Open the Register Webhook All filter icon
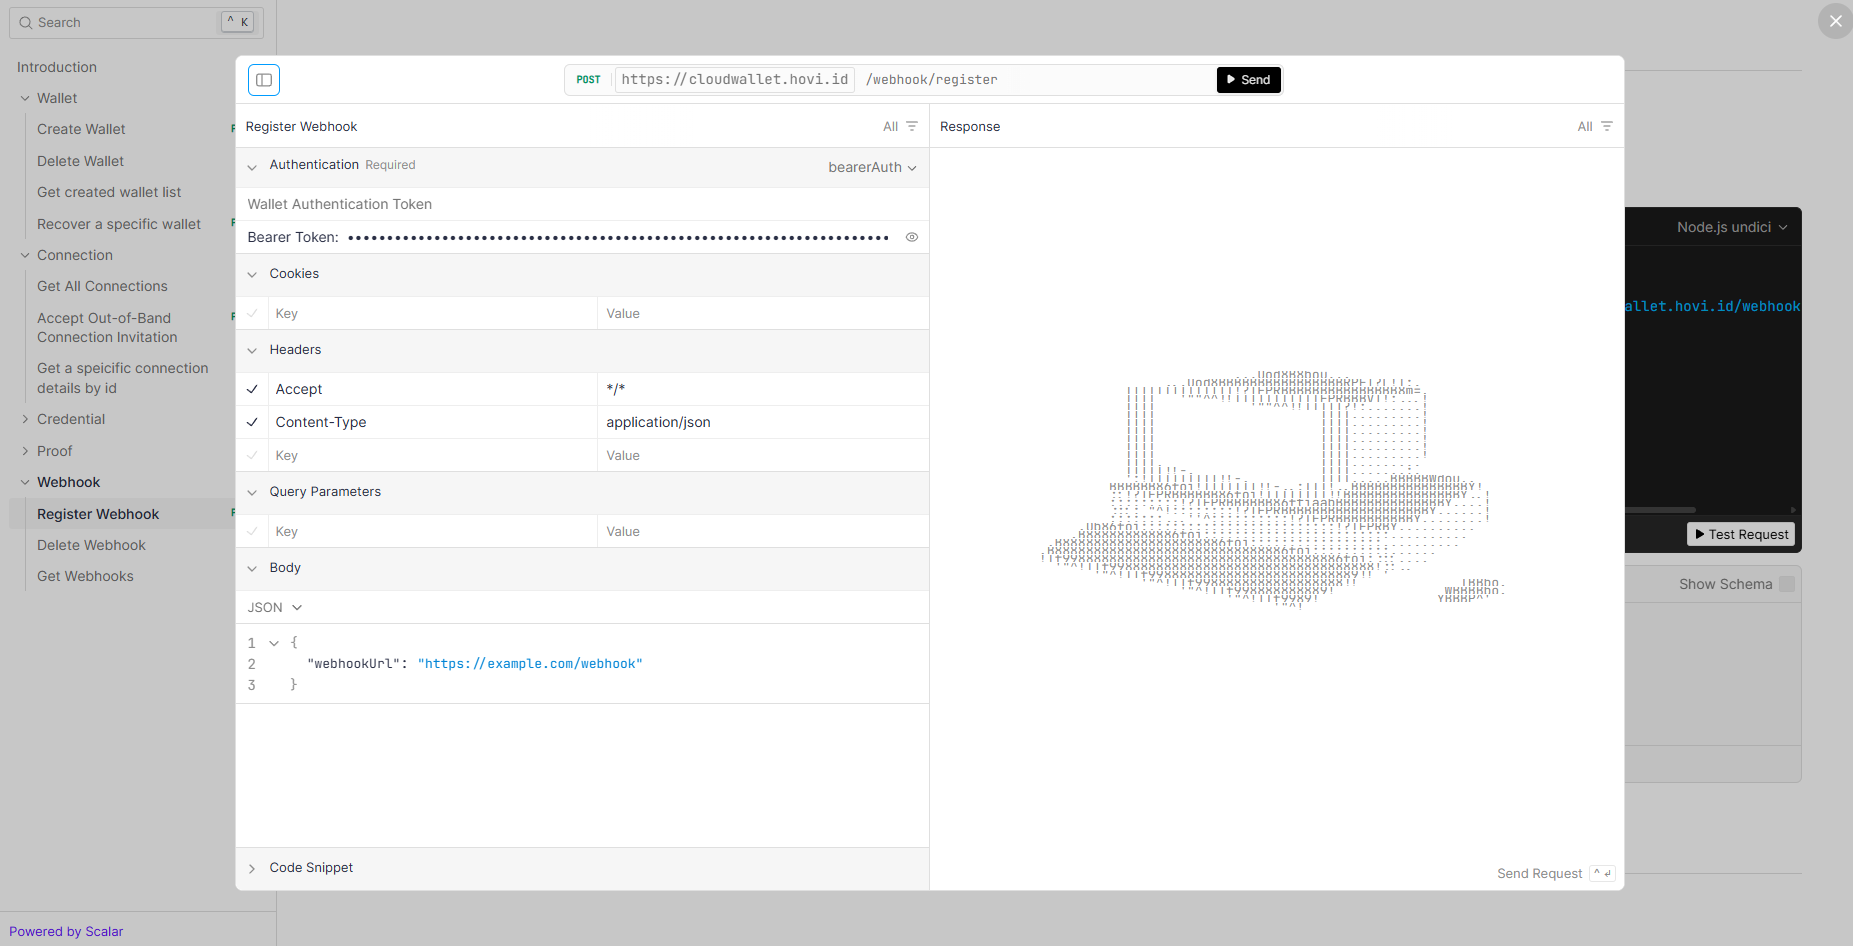Screen dimensions: 1853x946 [911, 127]
